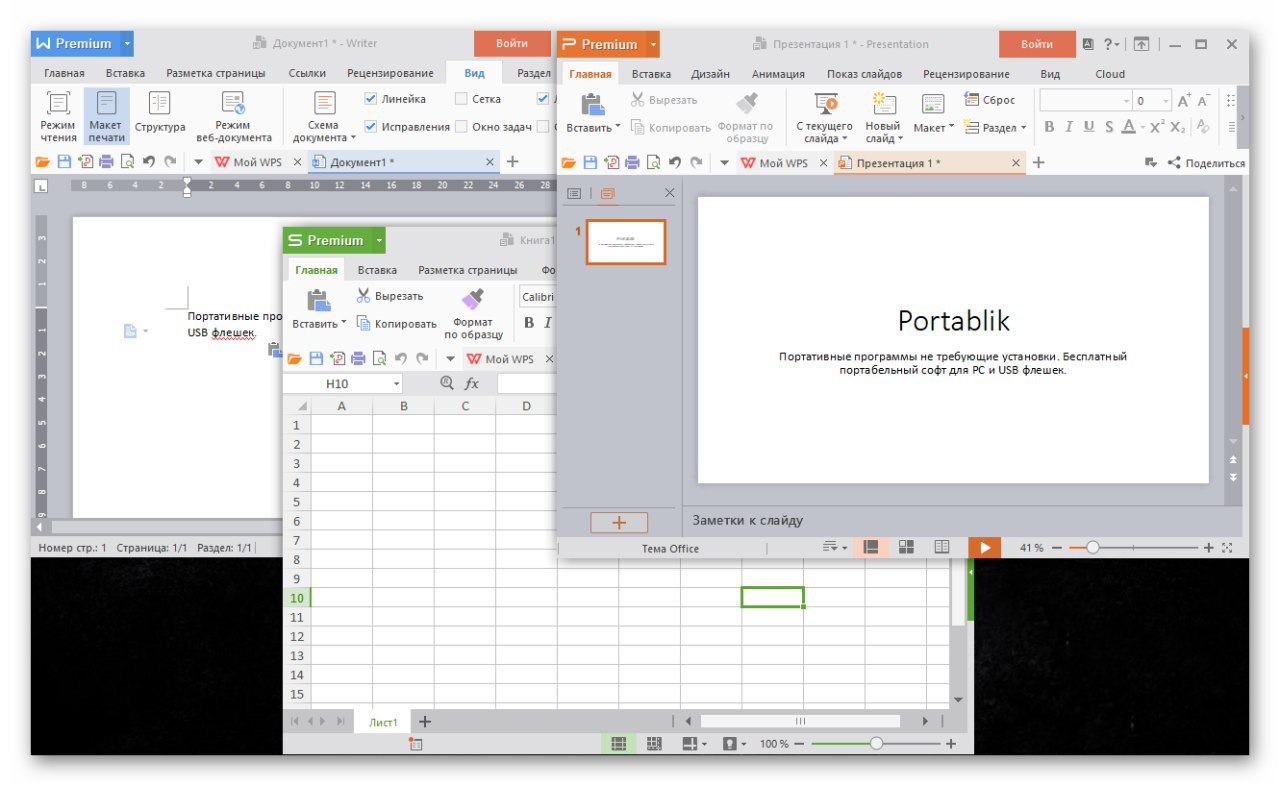Click Save icon in Presentation quick toolbar

pos(590,163)
